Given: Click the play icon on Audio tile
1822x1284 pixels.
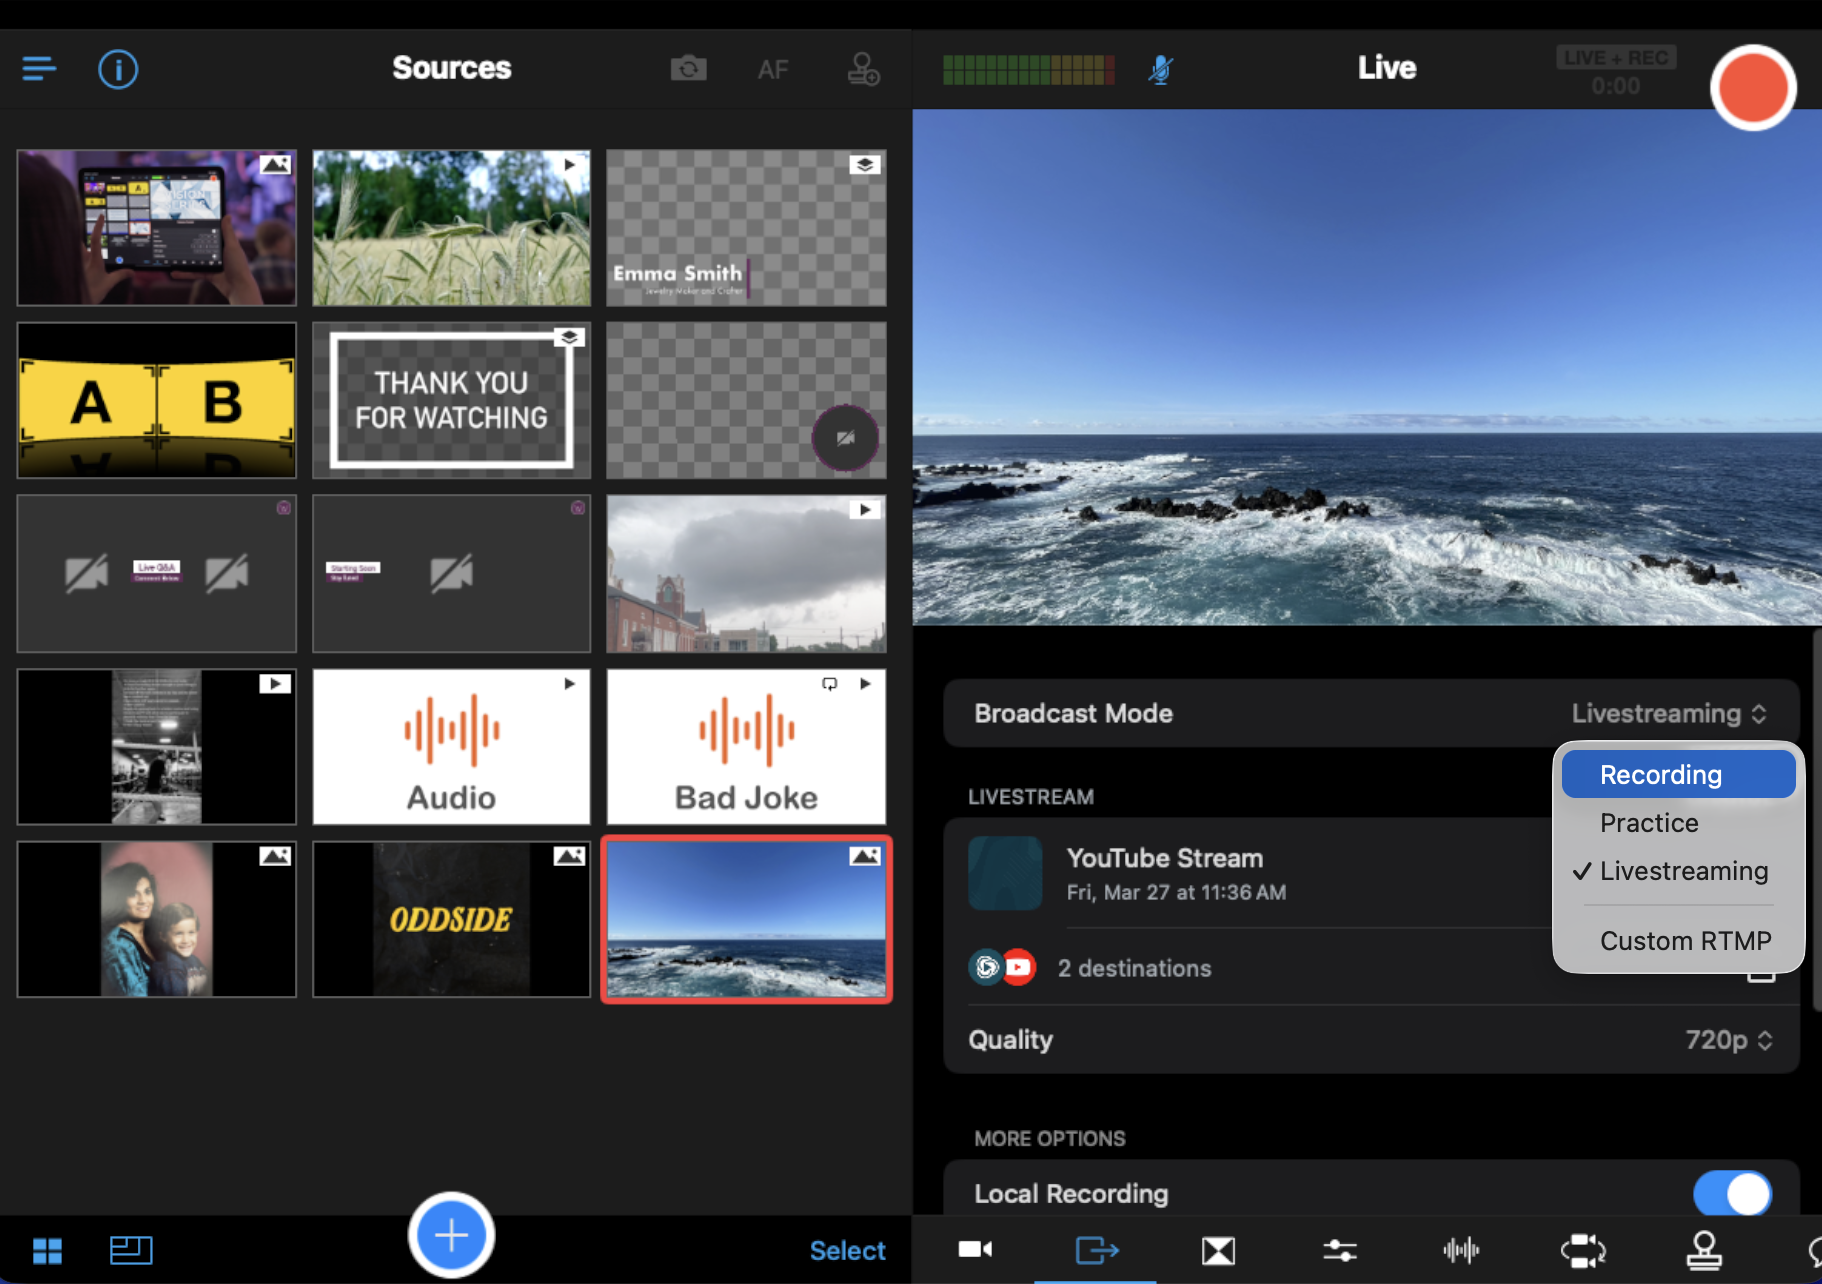Looking at the screenshot, I should (569, 684).
